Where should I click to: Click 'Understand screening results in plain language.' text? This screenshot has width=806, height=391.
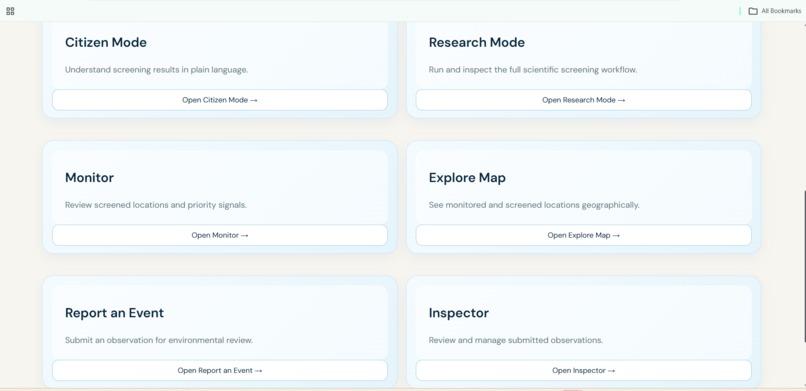pyautogui.click(x=156, y=70)
